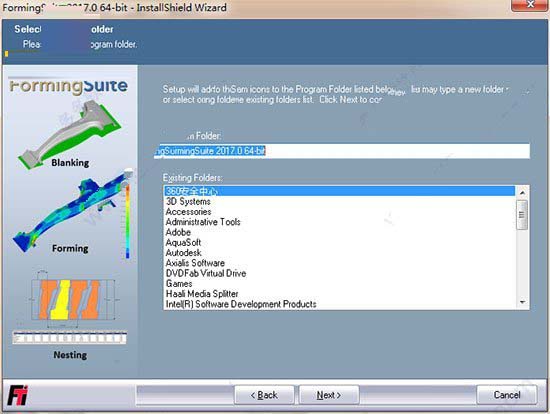
Task: Choose Axialis Software folder
Action: tap(339, 263)
